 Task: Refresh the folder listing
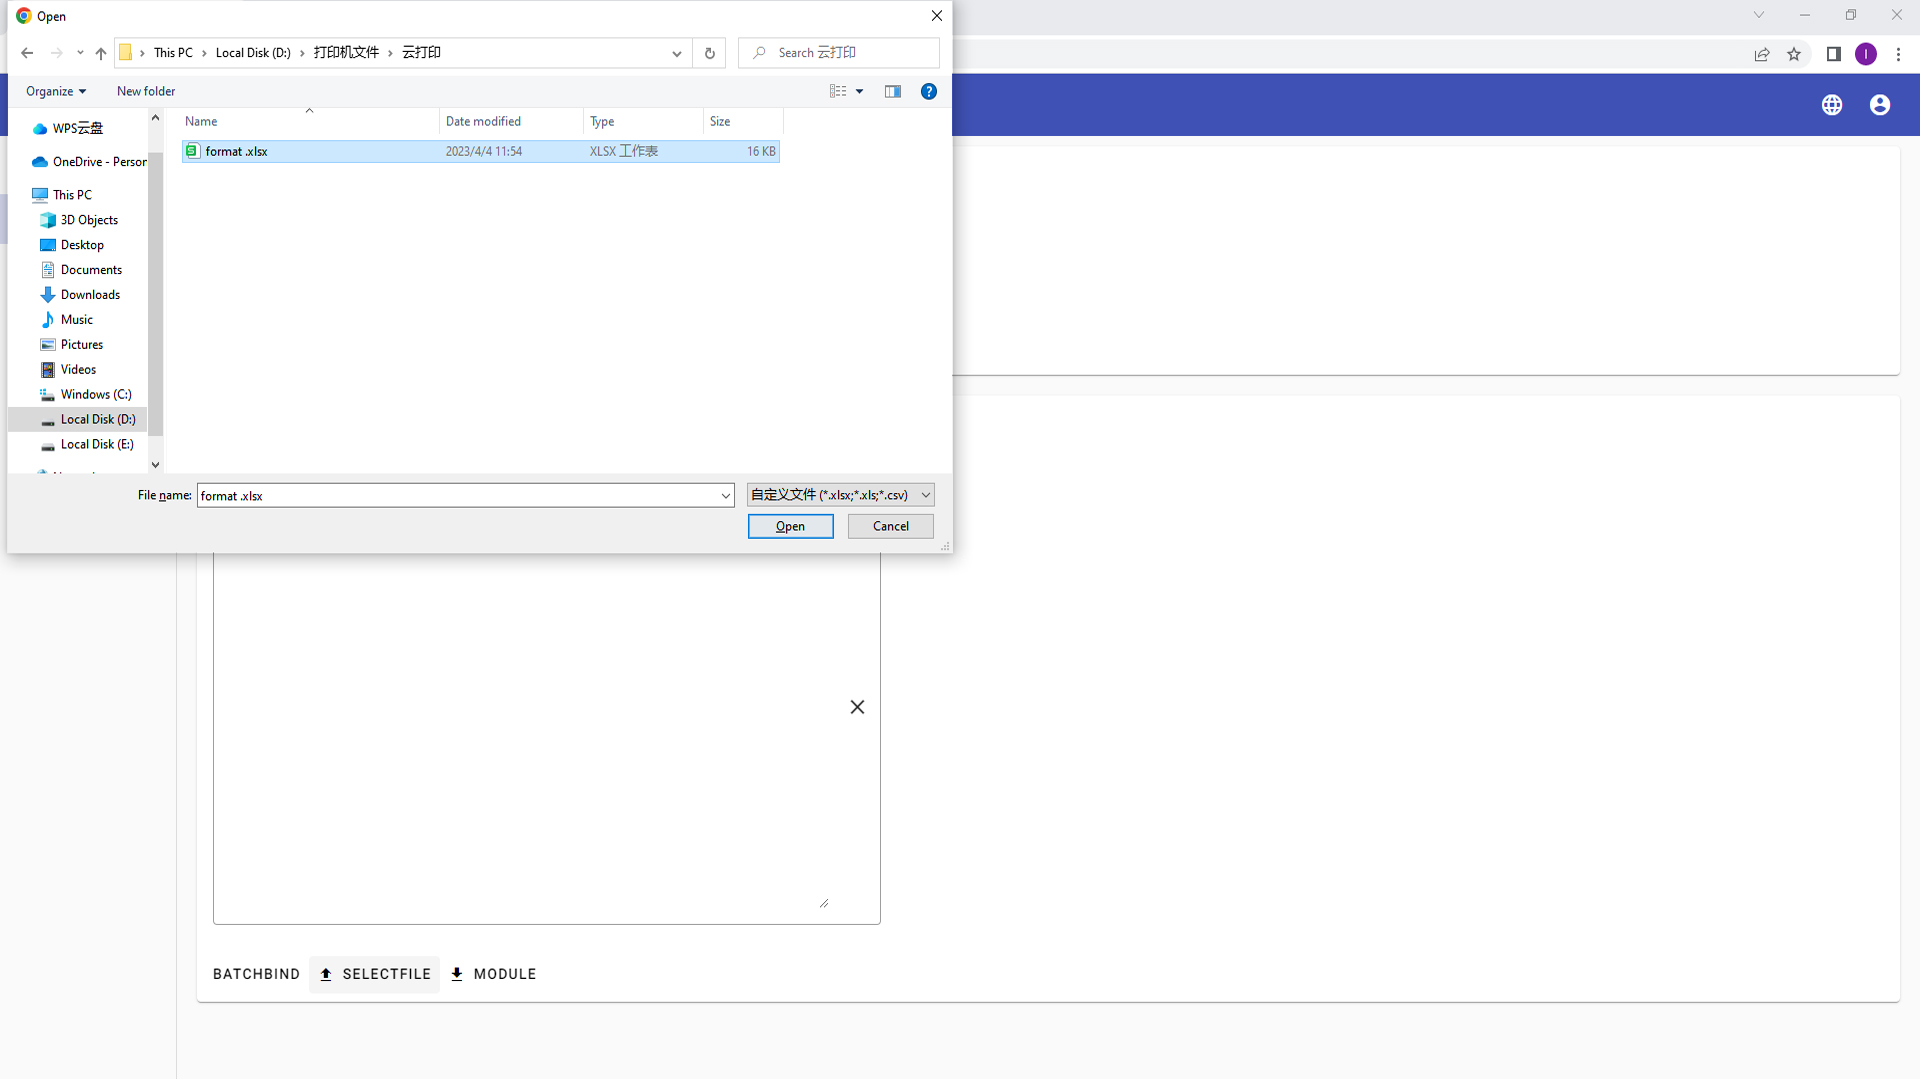pyautogui.click(x=710, y=53)
